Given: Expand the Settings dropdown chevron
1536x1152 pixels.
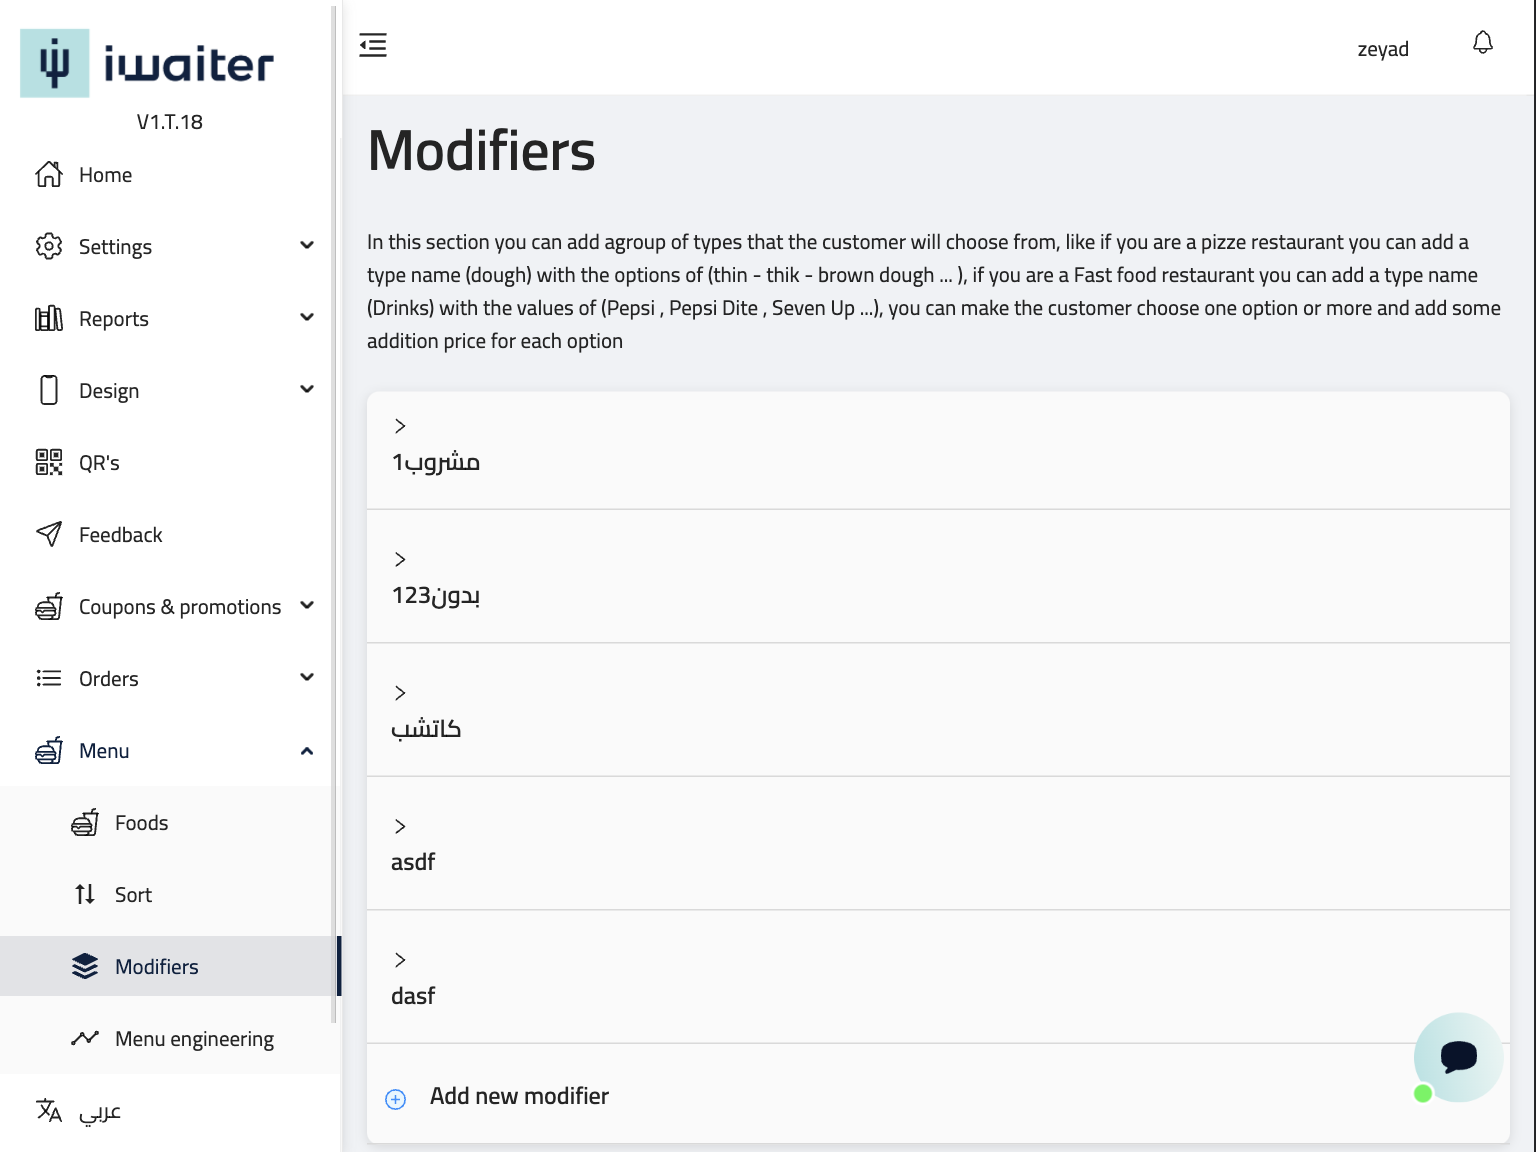Looking at the screenshot, I should tap(307, 246).
